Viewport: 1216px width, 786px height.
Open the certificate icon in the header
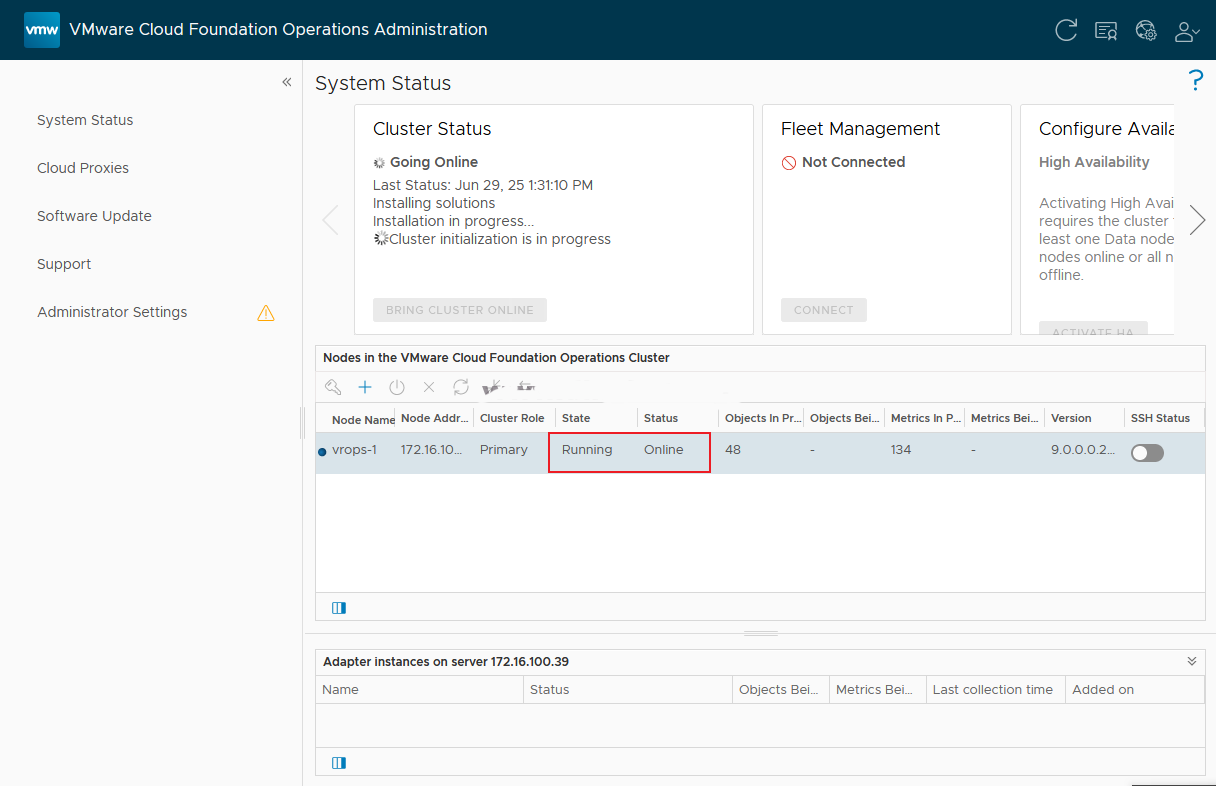(1106, 30)
